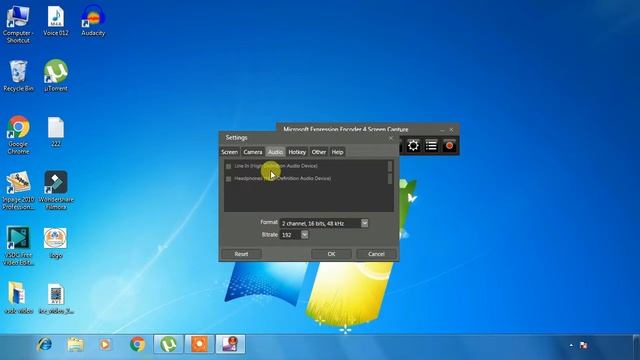Switch to the orange app in the taskbar
The height and width of the screenshot is (360, 640).
click(199, 344)
